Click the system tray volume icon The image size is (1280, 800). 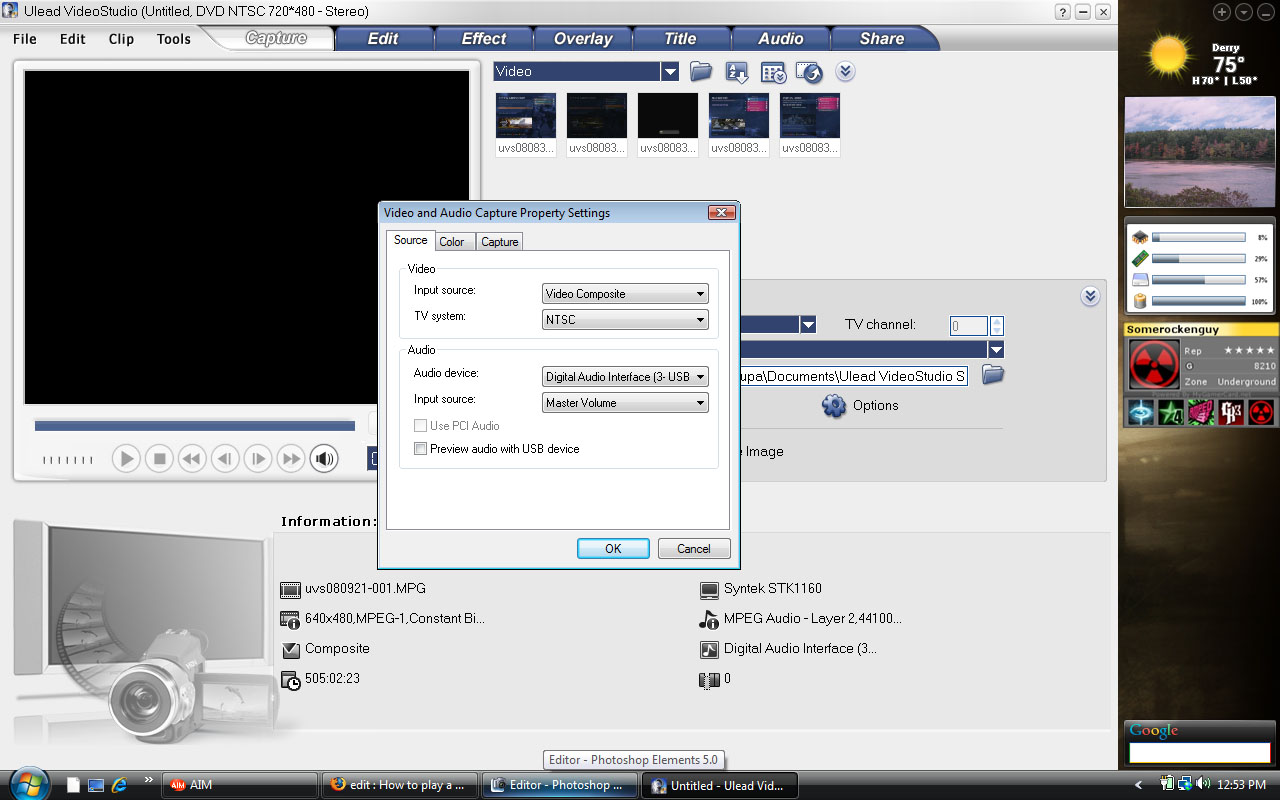(1201, 785)
